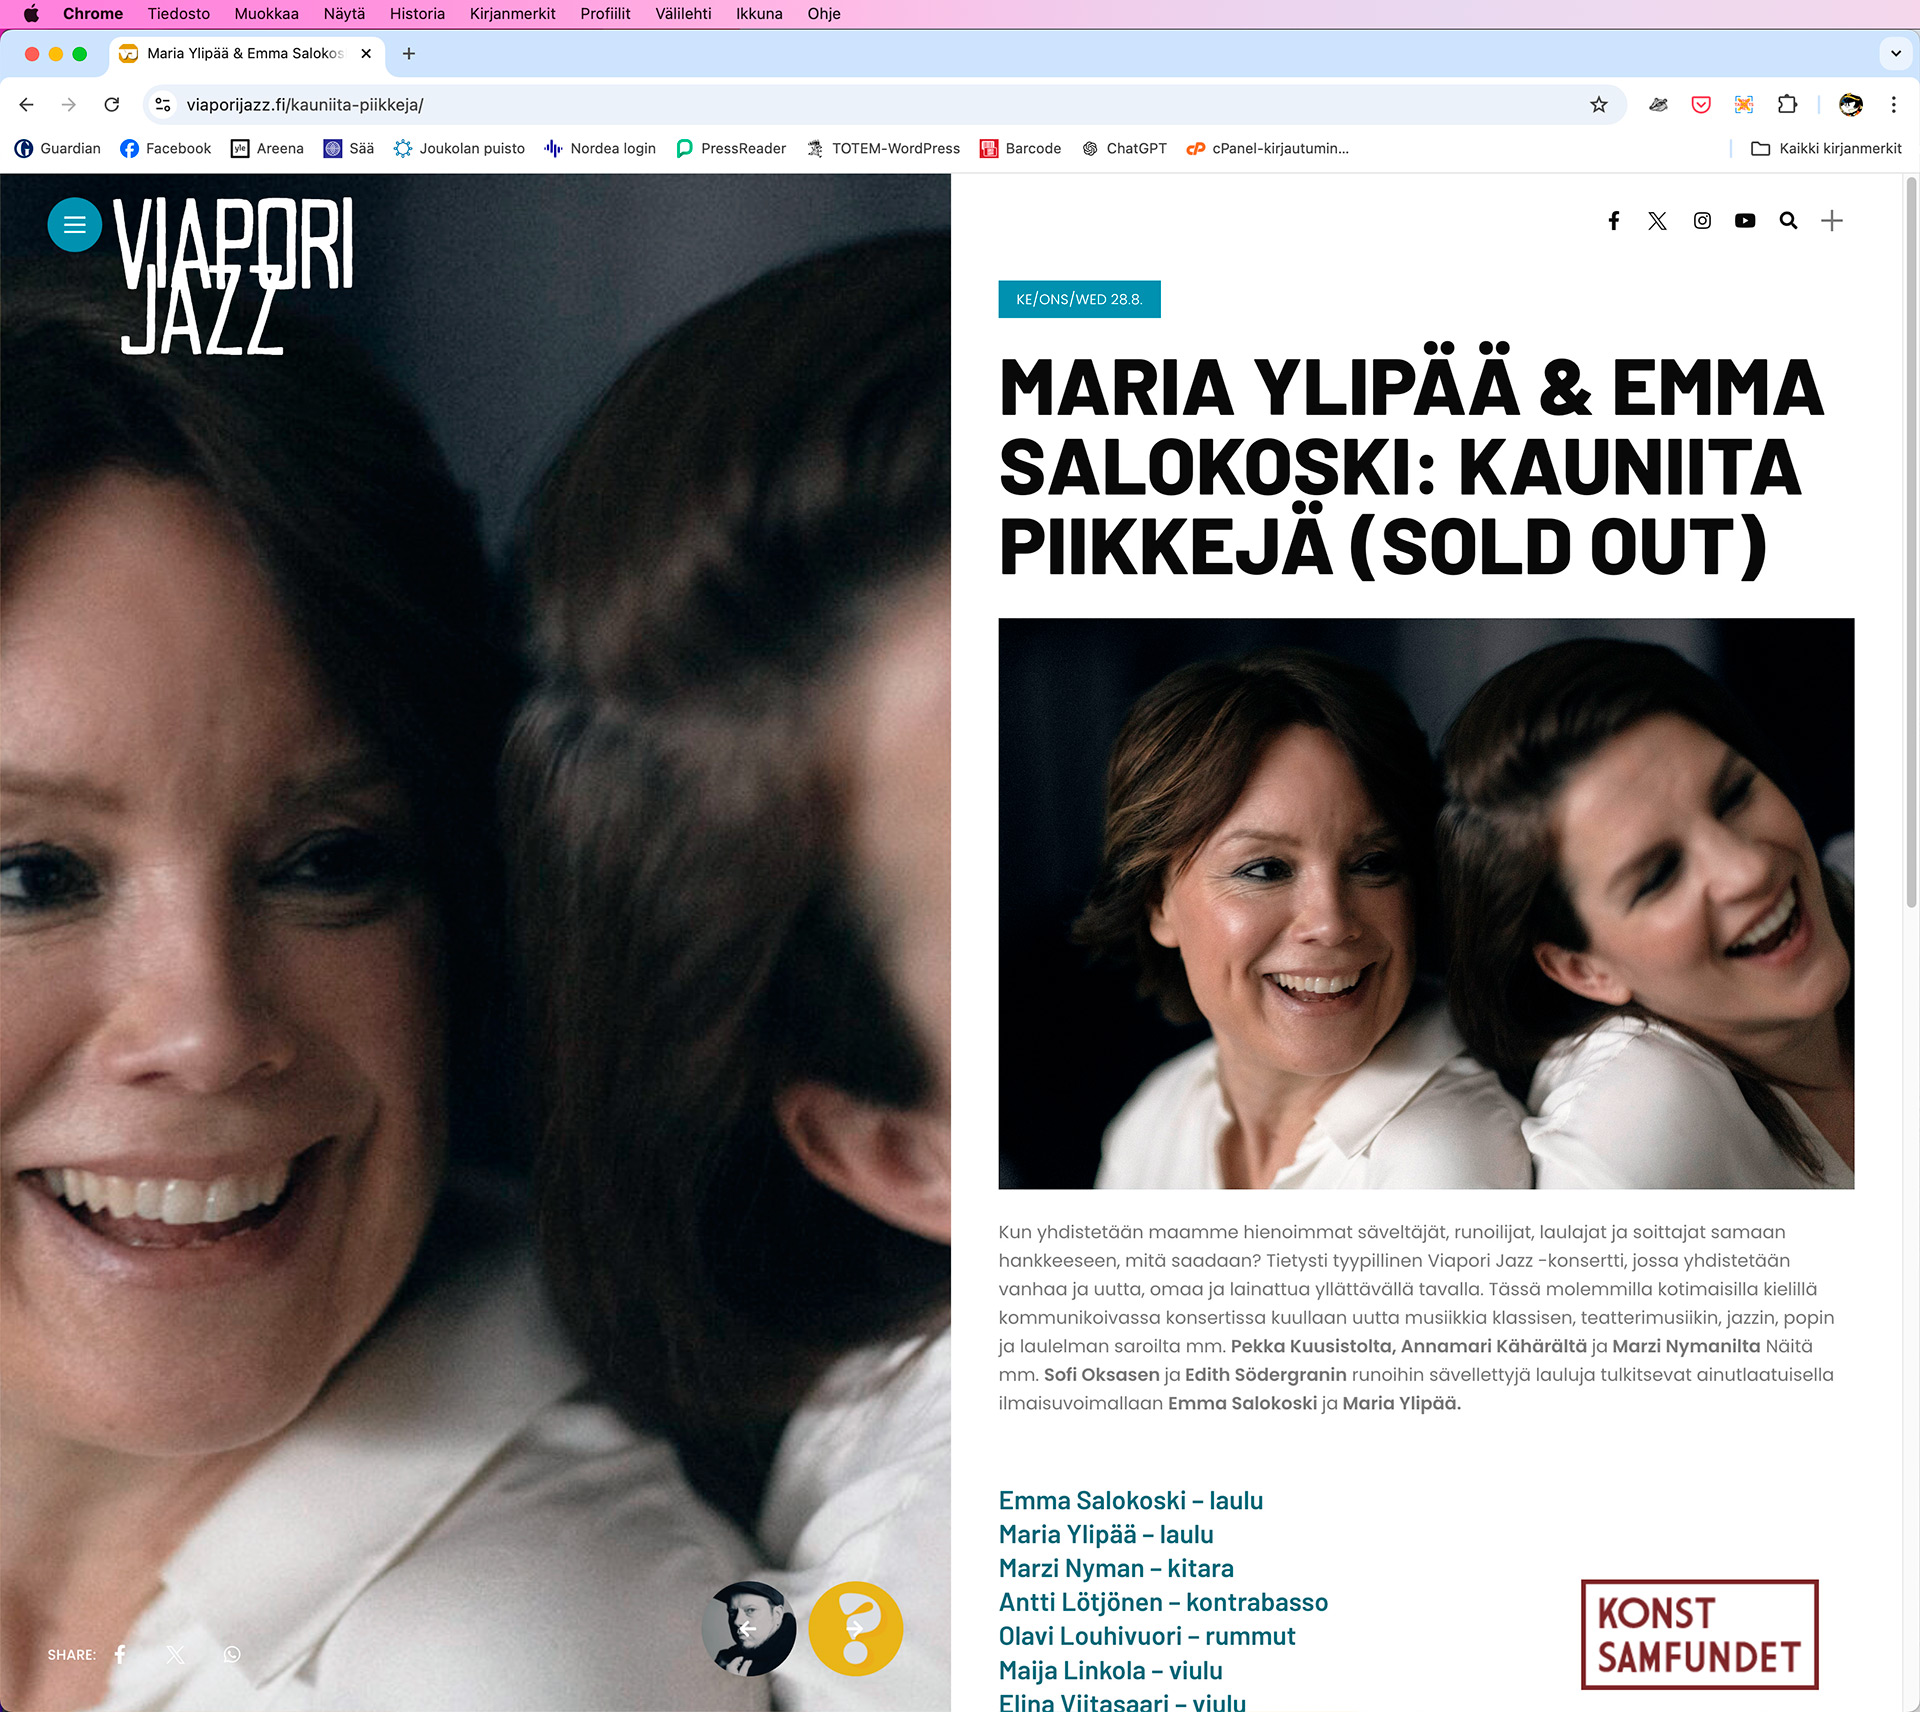Viewport: 1920px width, 1712px height.
Task: Click the Konst Samfundet sponsor logo
Action: pos(1700,1635)
